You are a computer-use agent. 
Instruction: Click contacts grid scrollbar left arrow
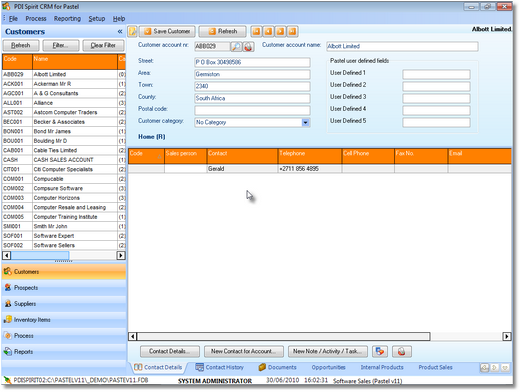[133, 336]
